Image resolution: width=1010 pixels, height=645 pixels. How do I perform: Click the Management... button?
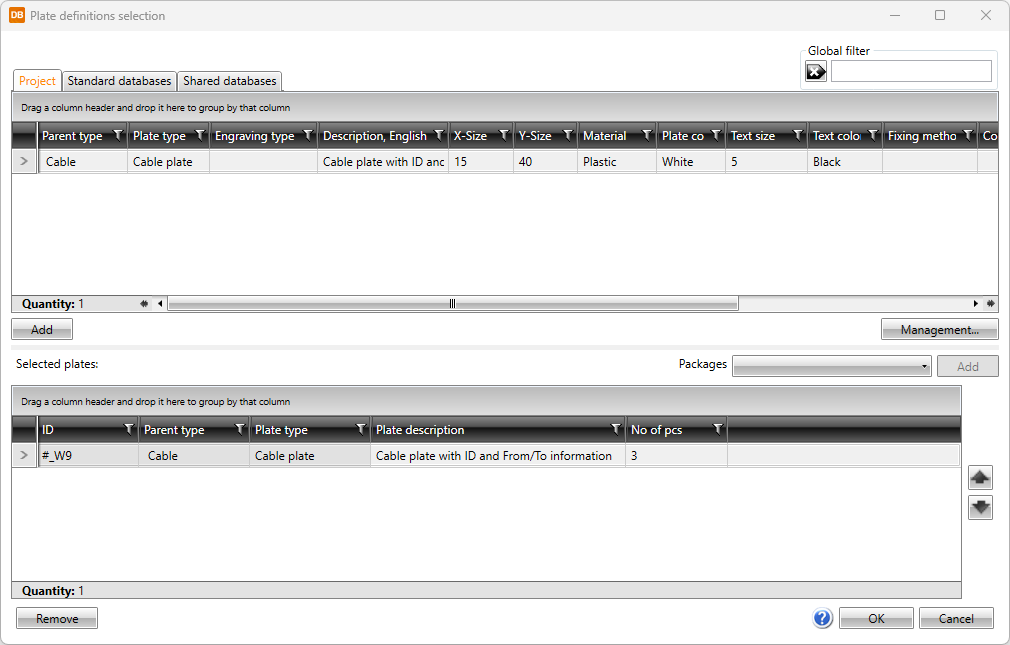[938, 329]
